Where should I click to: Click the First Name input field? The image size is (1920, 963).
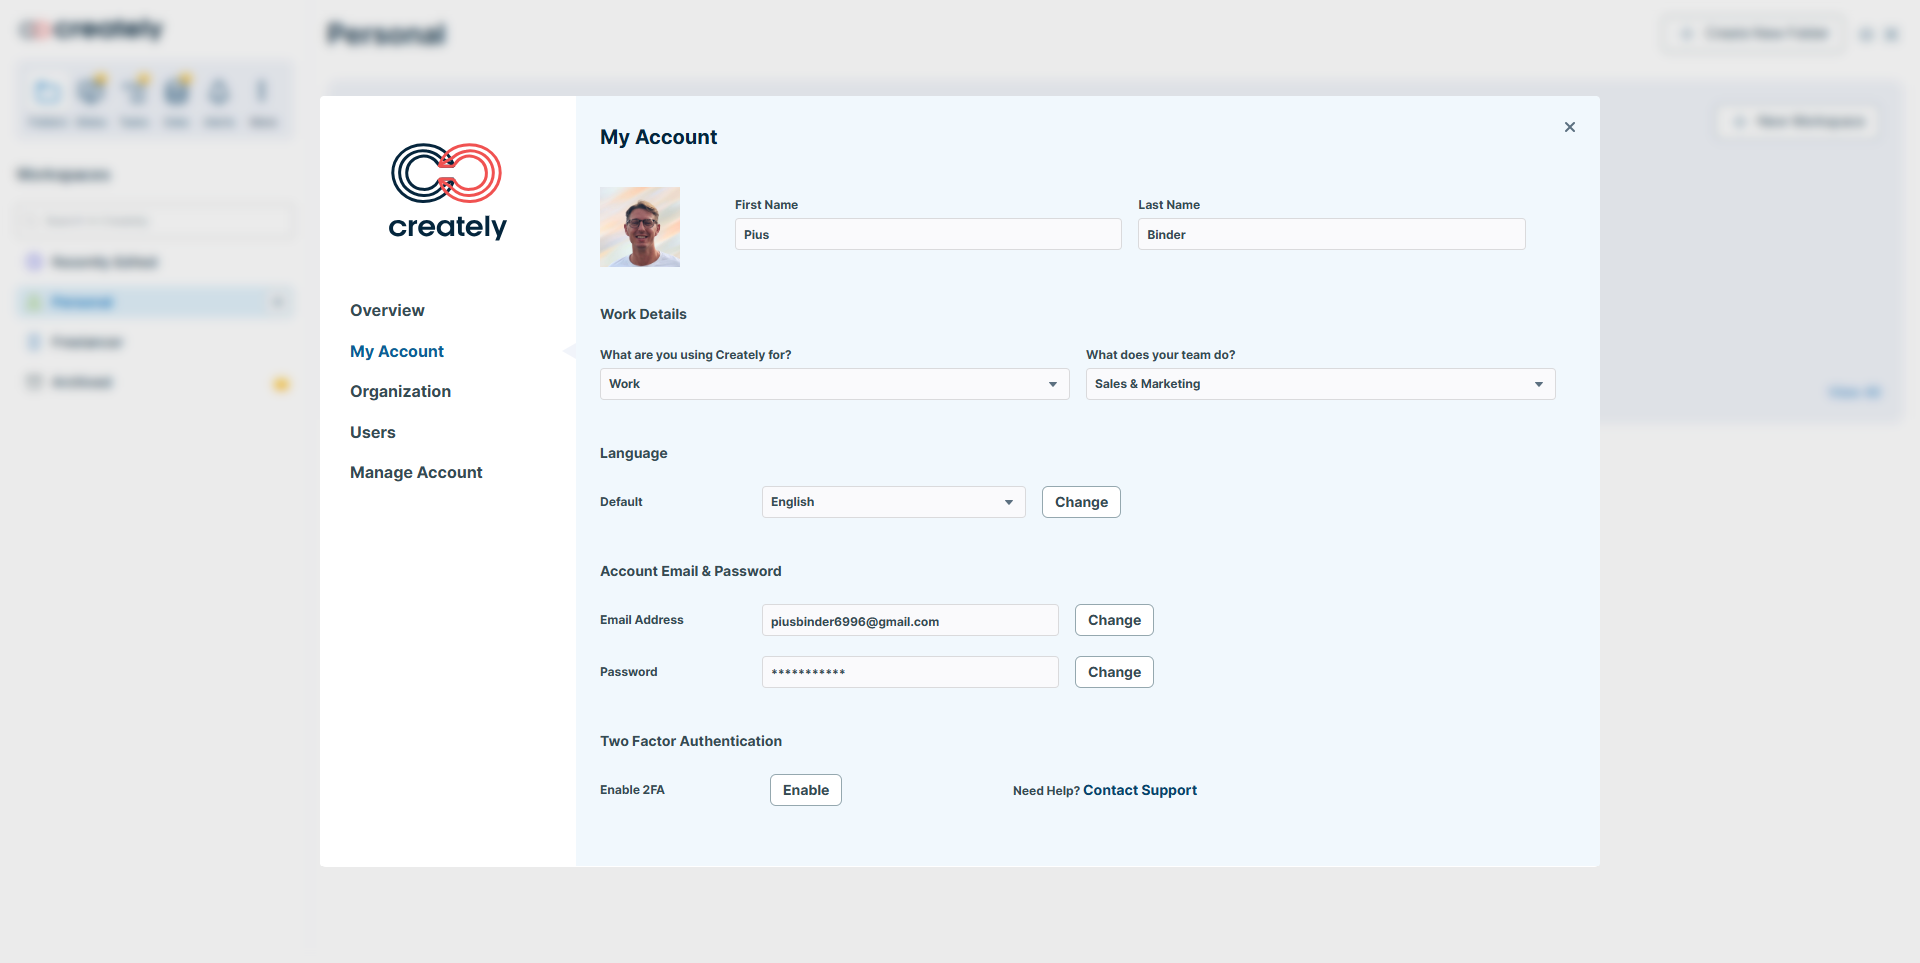(x=928, y=235)
